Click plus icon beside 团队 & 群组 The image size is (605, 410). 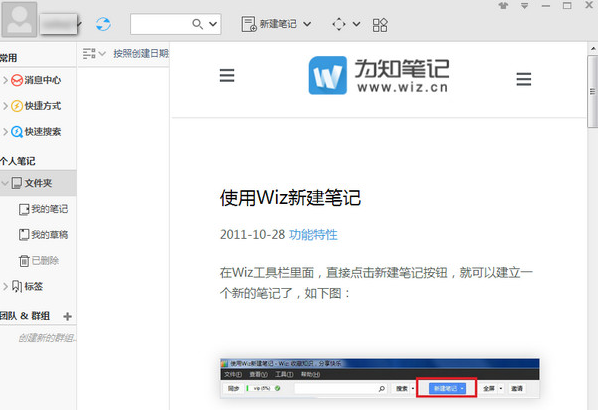68,316
